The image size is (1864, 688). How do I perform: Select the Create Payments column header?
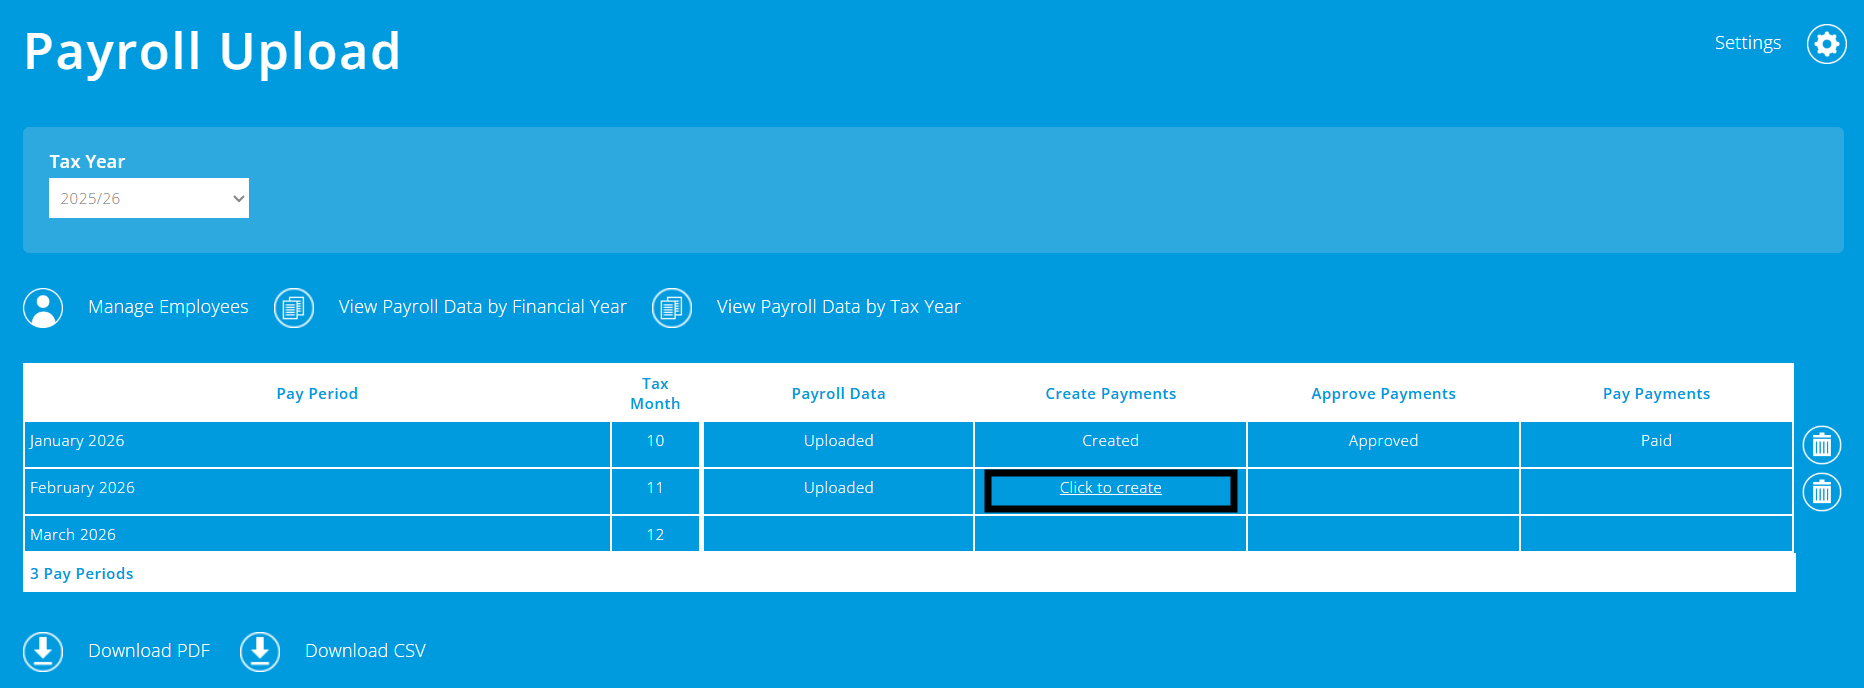coord(1110,394)
